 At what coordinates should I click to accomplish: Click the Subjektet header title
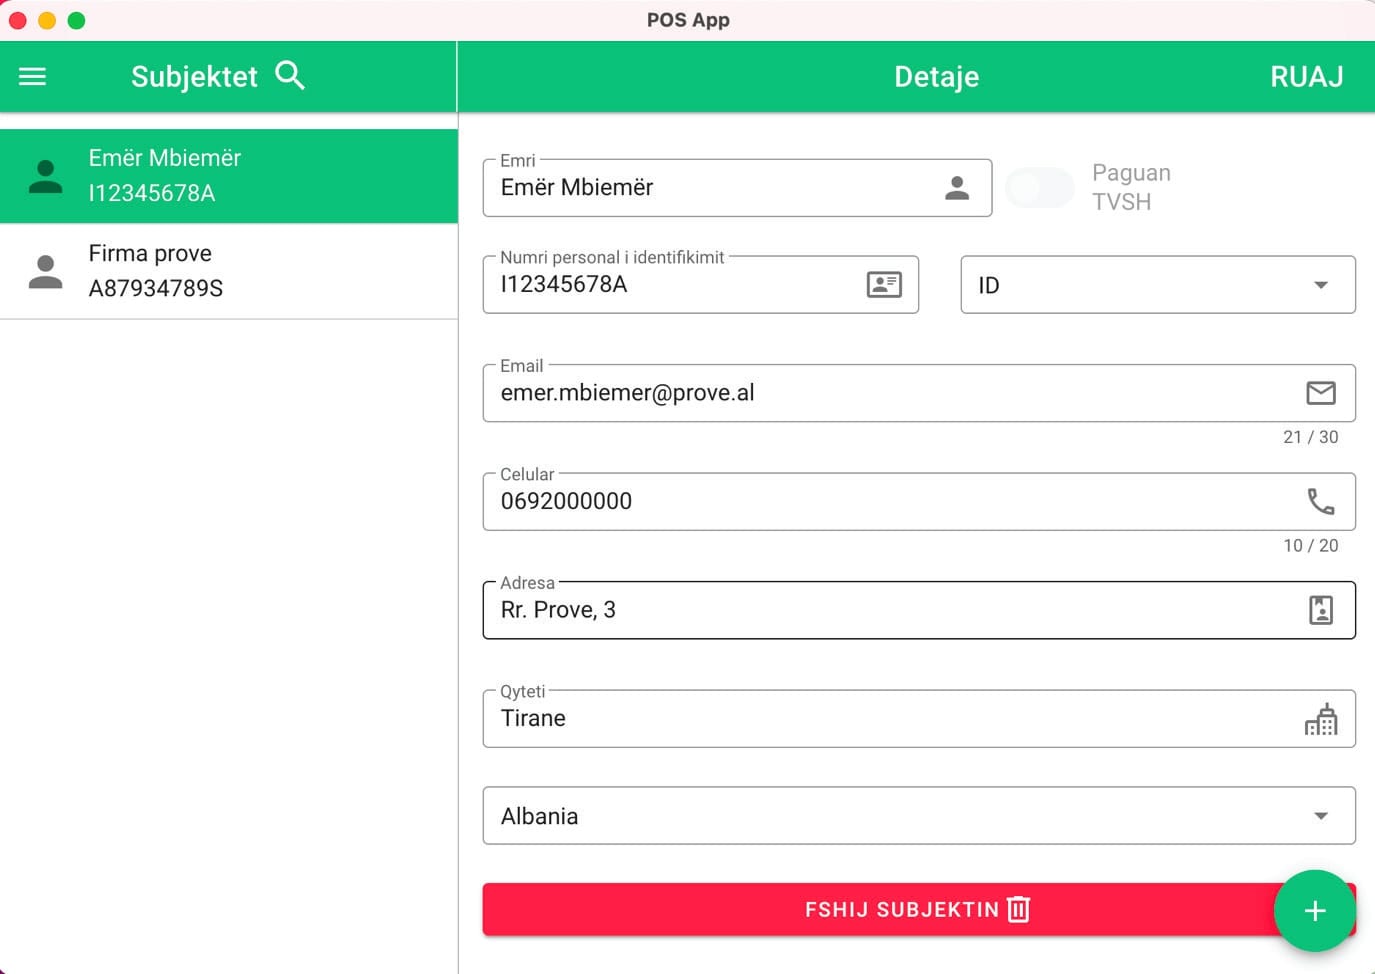coord(194,77)
